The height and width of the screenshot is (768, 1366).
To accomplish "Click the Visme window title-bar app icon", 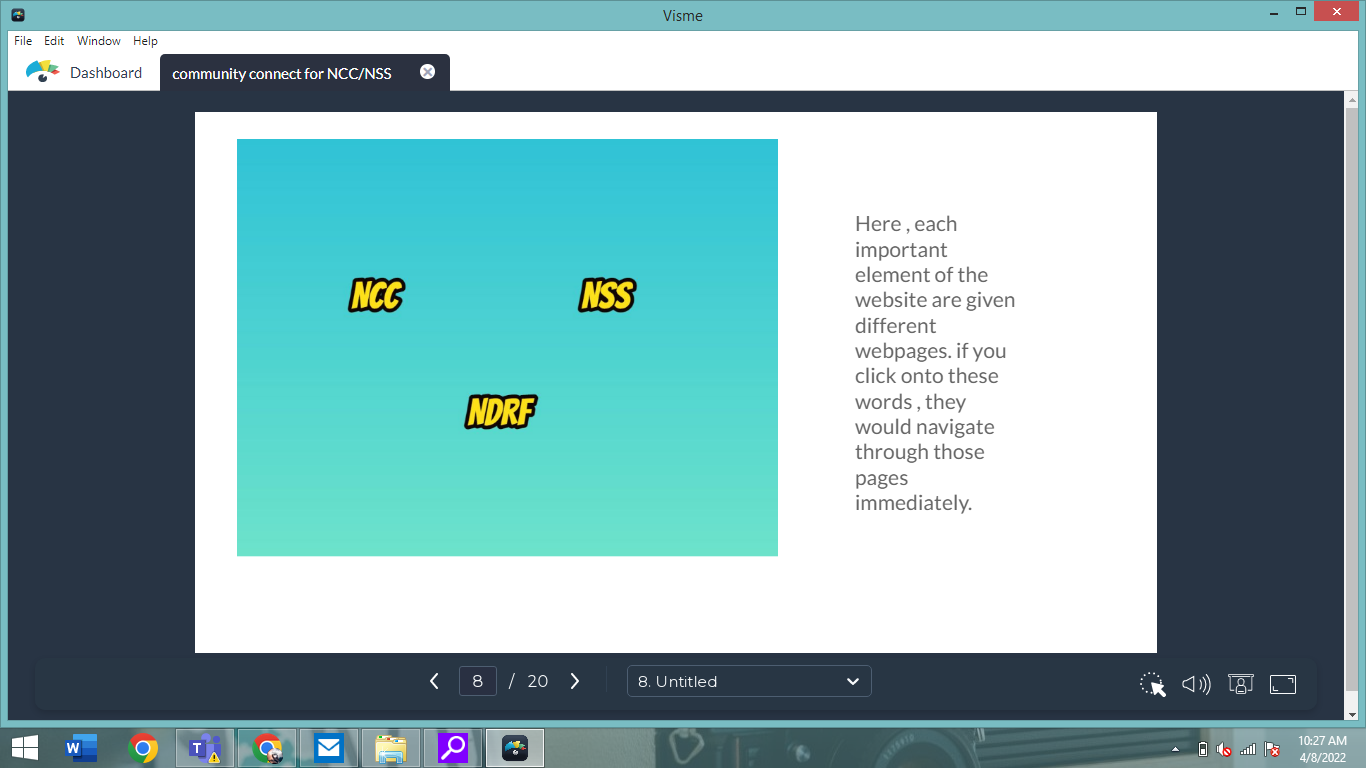I will 18,15.
